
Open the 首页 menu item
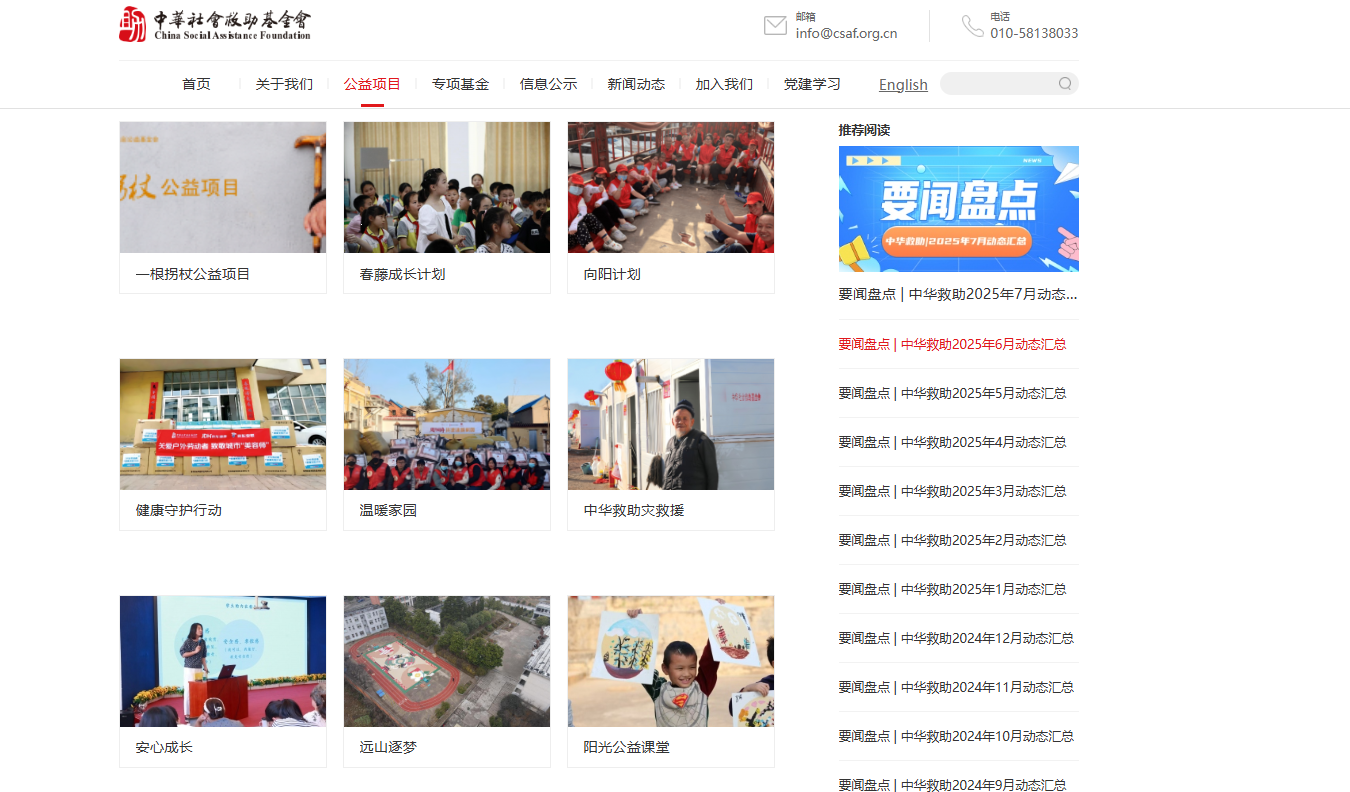(x=196, y=84)
